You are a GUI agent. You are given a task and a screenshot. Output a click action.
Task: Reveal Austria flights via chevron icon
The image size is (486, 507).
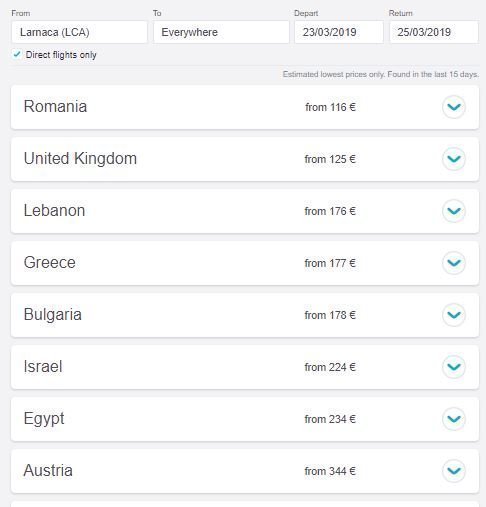[x=454, y=471]
